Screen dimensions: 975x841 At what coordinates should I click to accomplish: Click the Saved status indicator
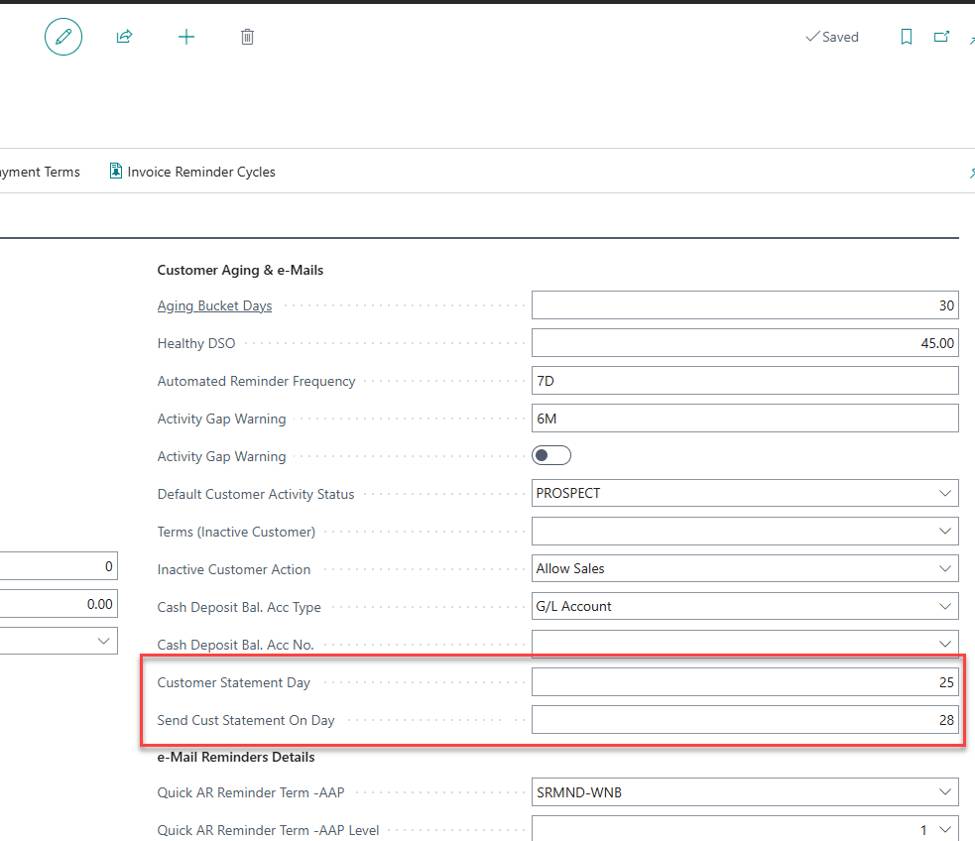(832, 37)
